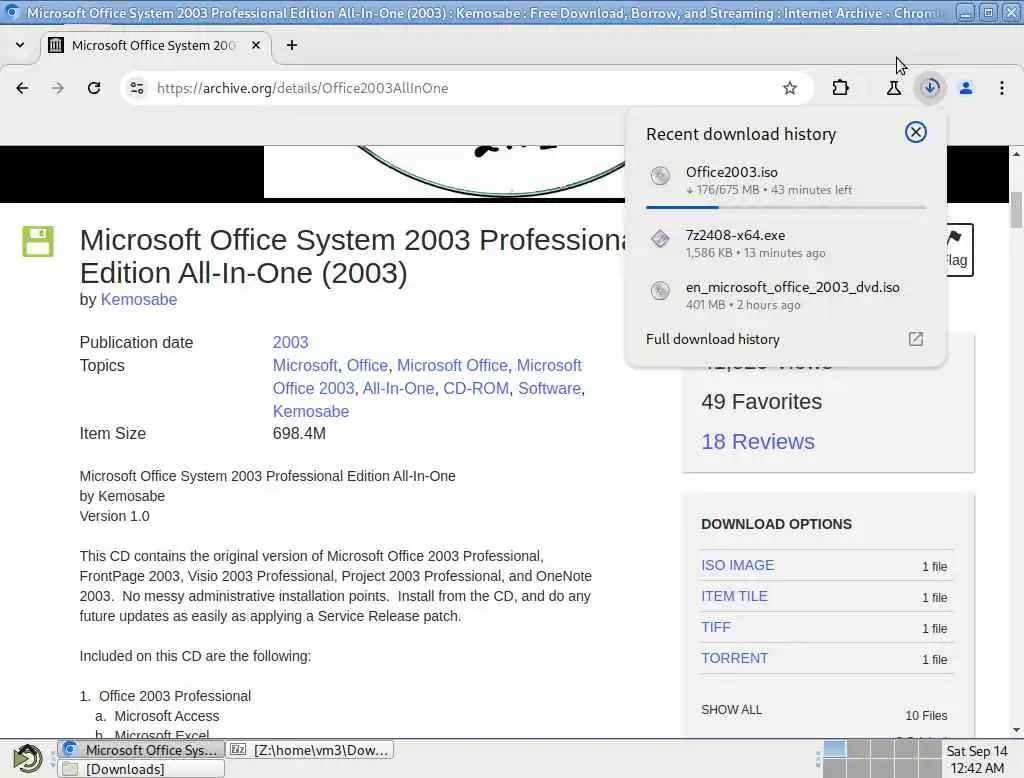Switch to Z:\home\vm3\Dow taskbar window

coord(310,750)
